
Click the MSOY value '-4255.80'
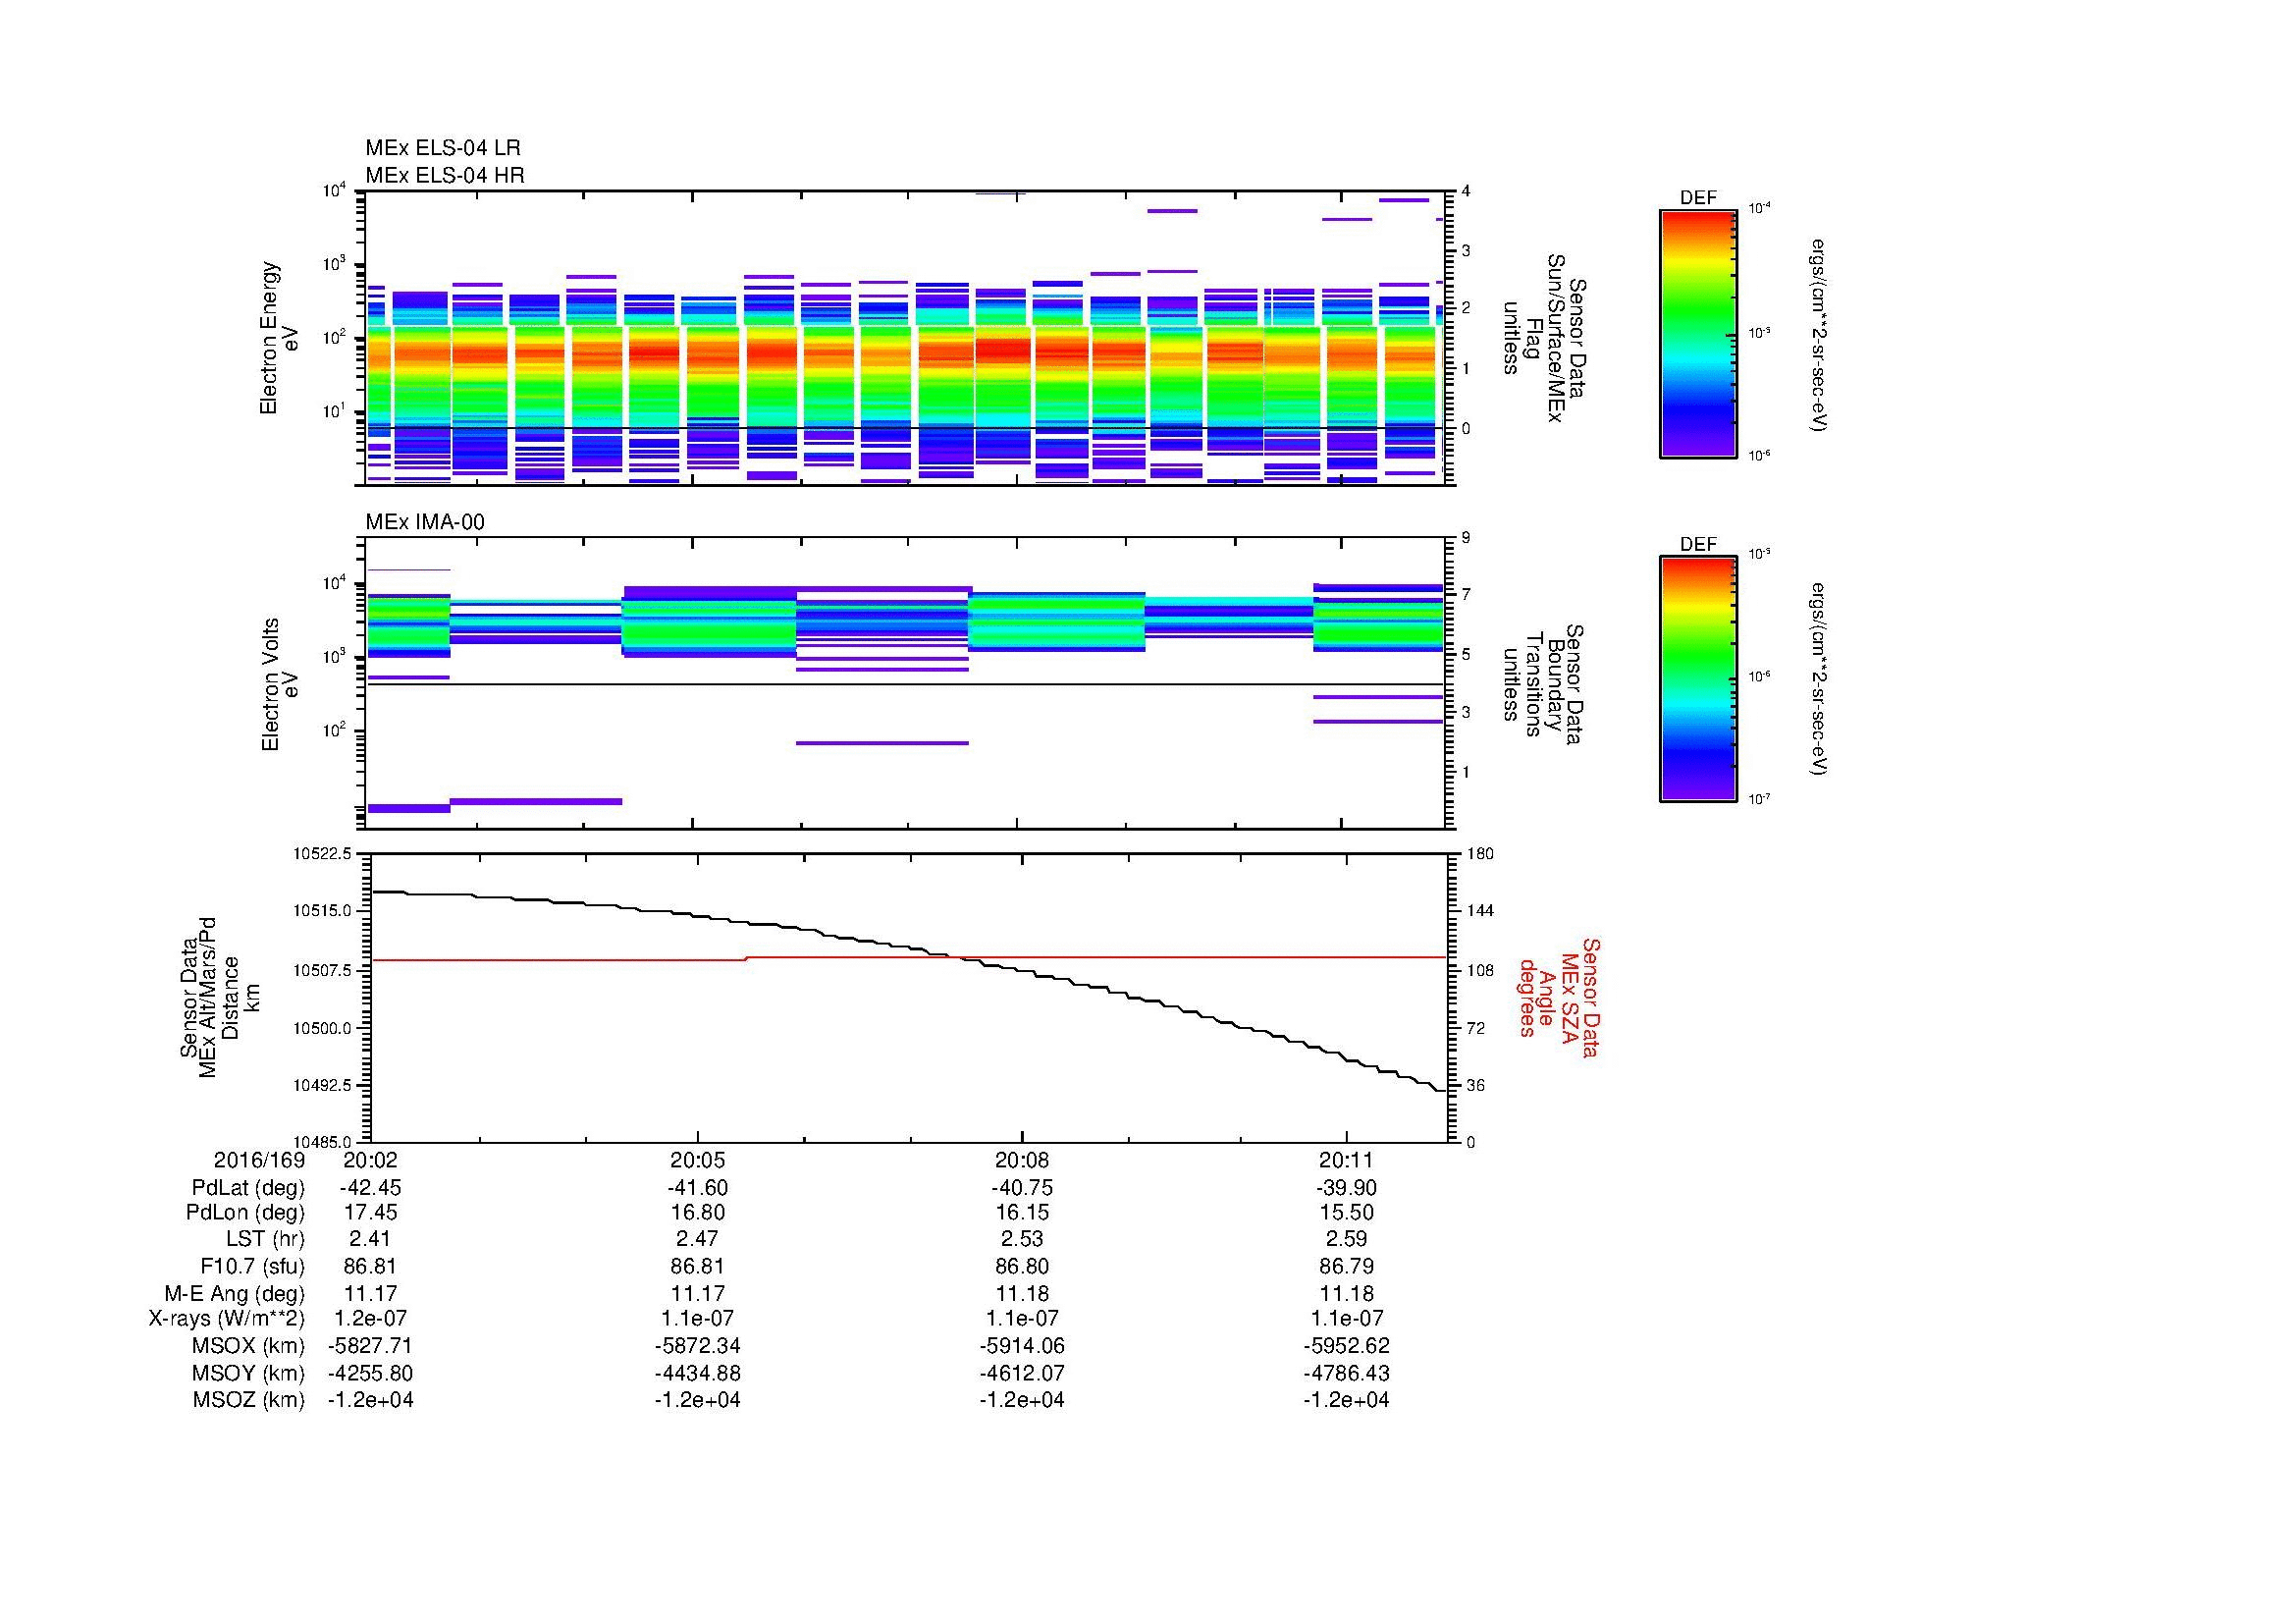(x=370, y=1373)
